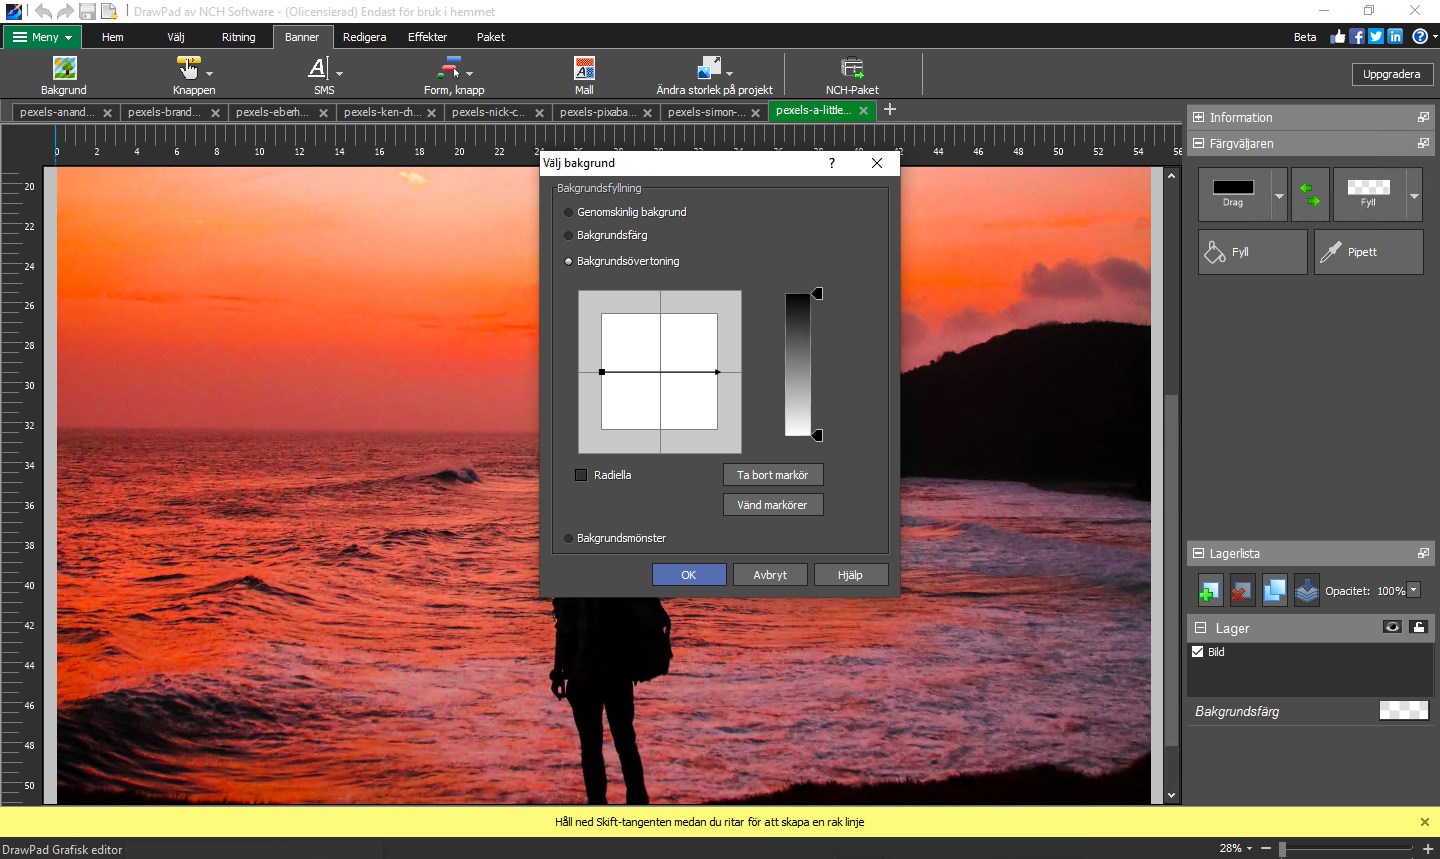Open the Opacitet percentage dropdown
This screenshot has width=1440, height=859.
[1414, 590]
